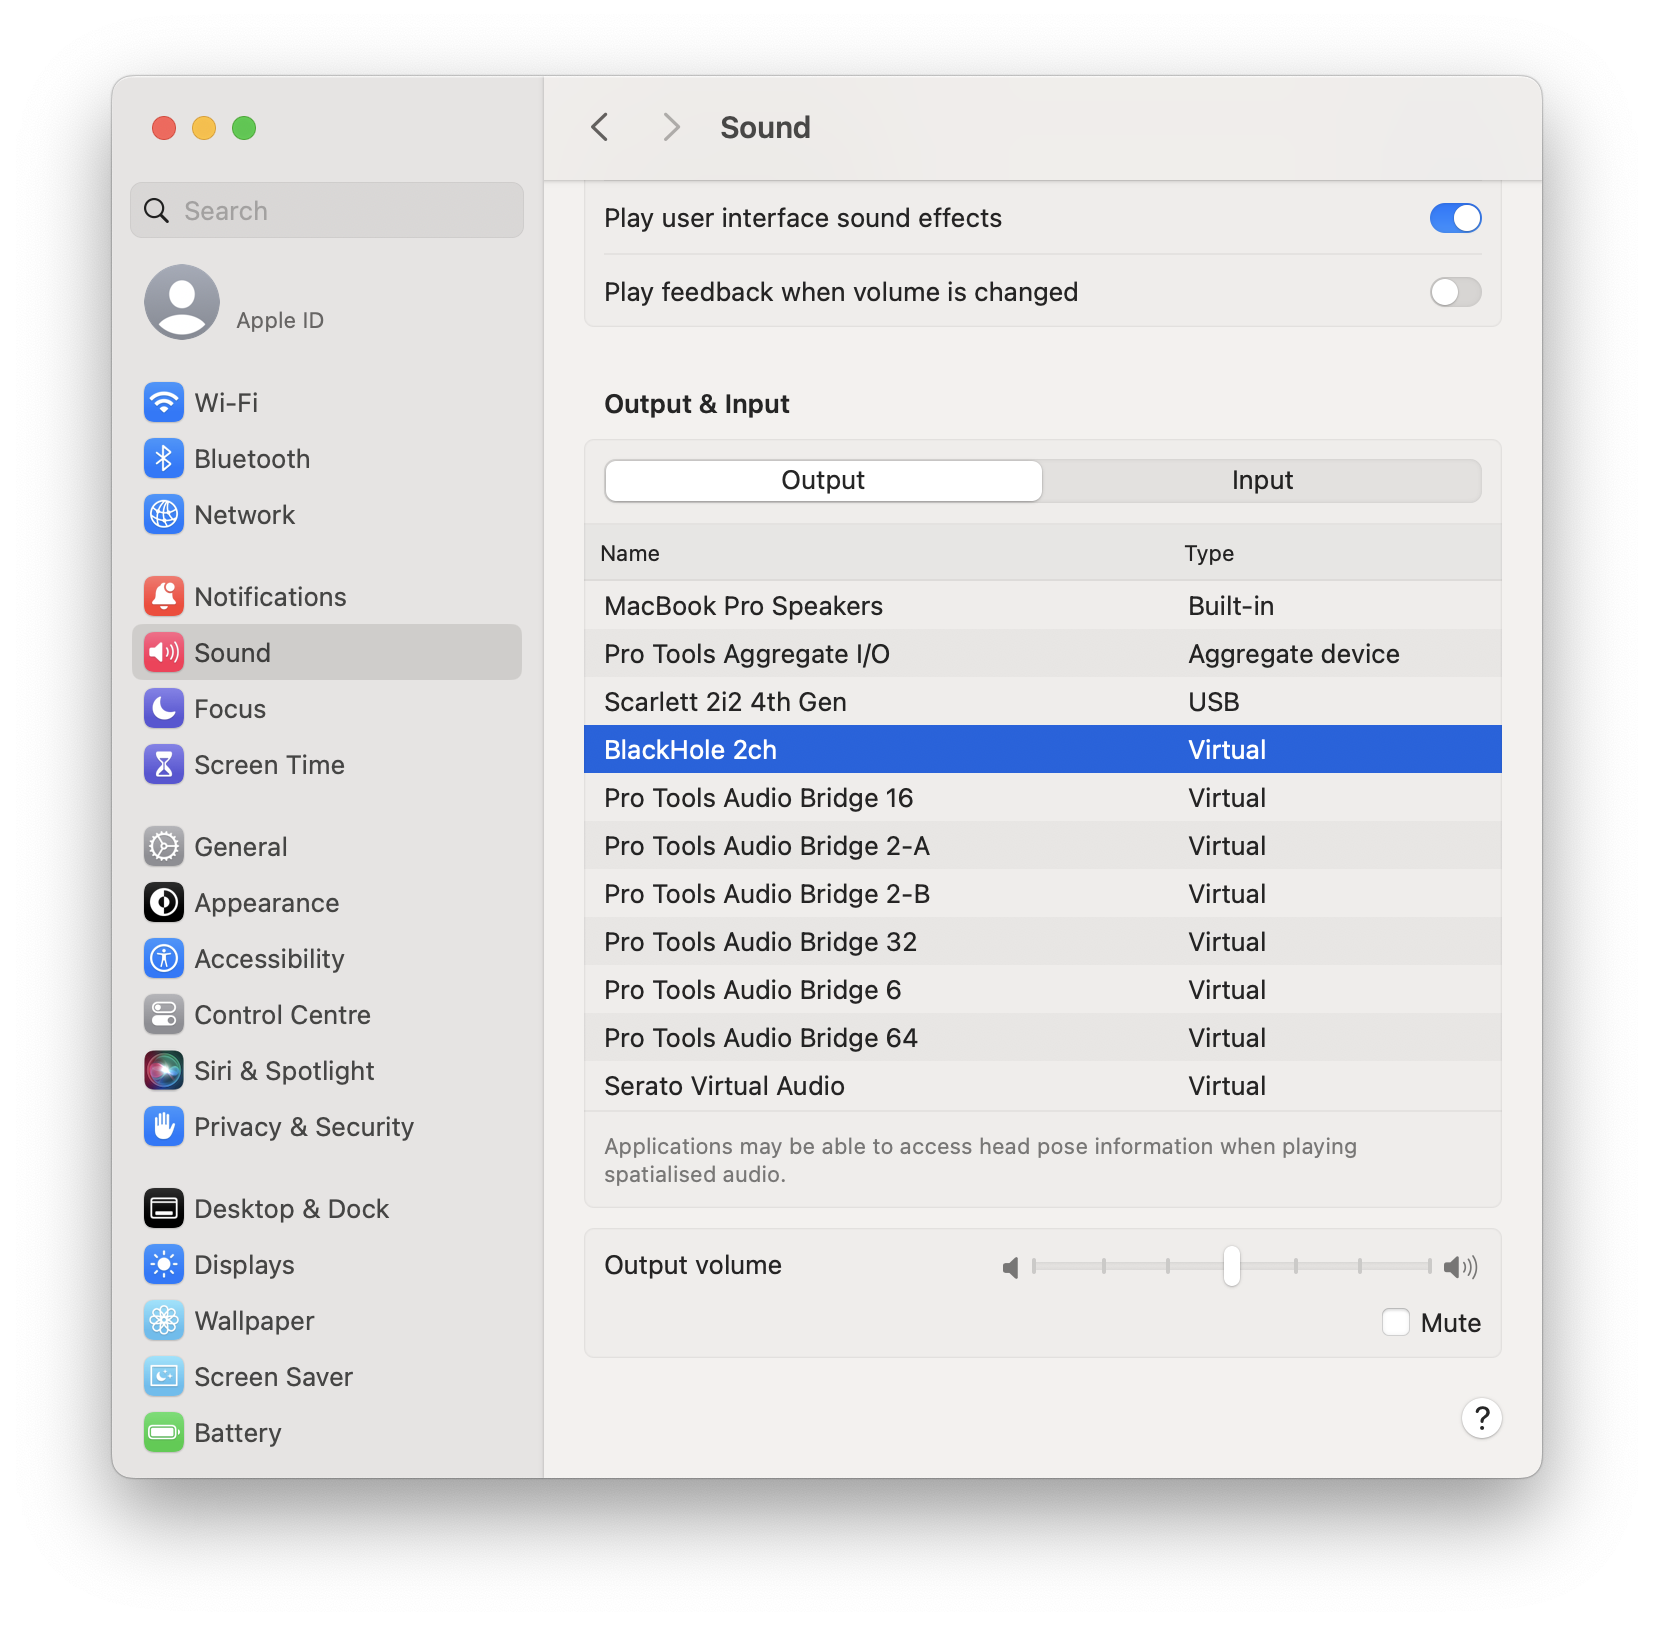Disable Play user interface sound effects

click(x=1455, y=218)
